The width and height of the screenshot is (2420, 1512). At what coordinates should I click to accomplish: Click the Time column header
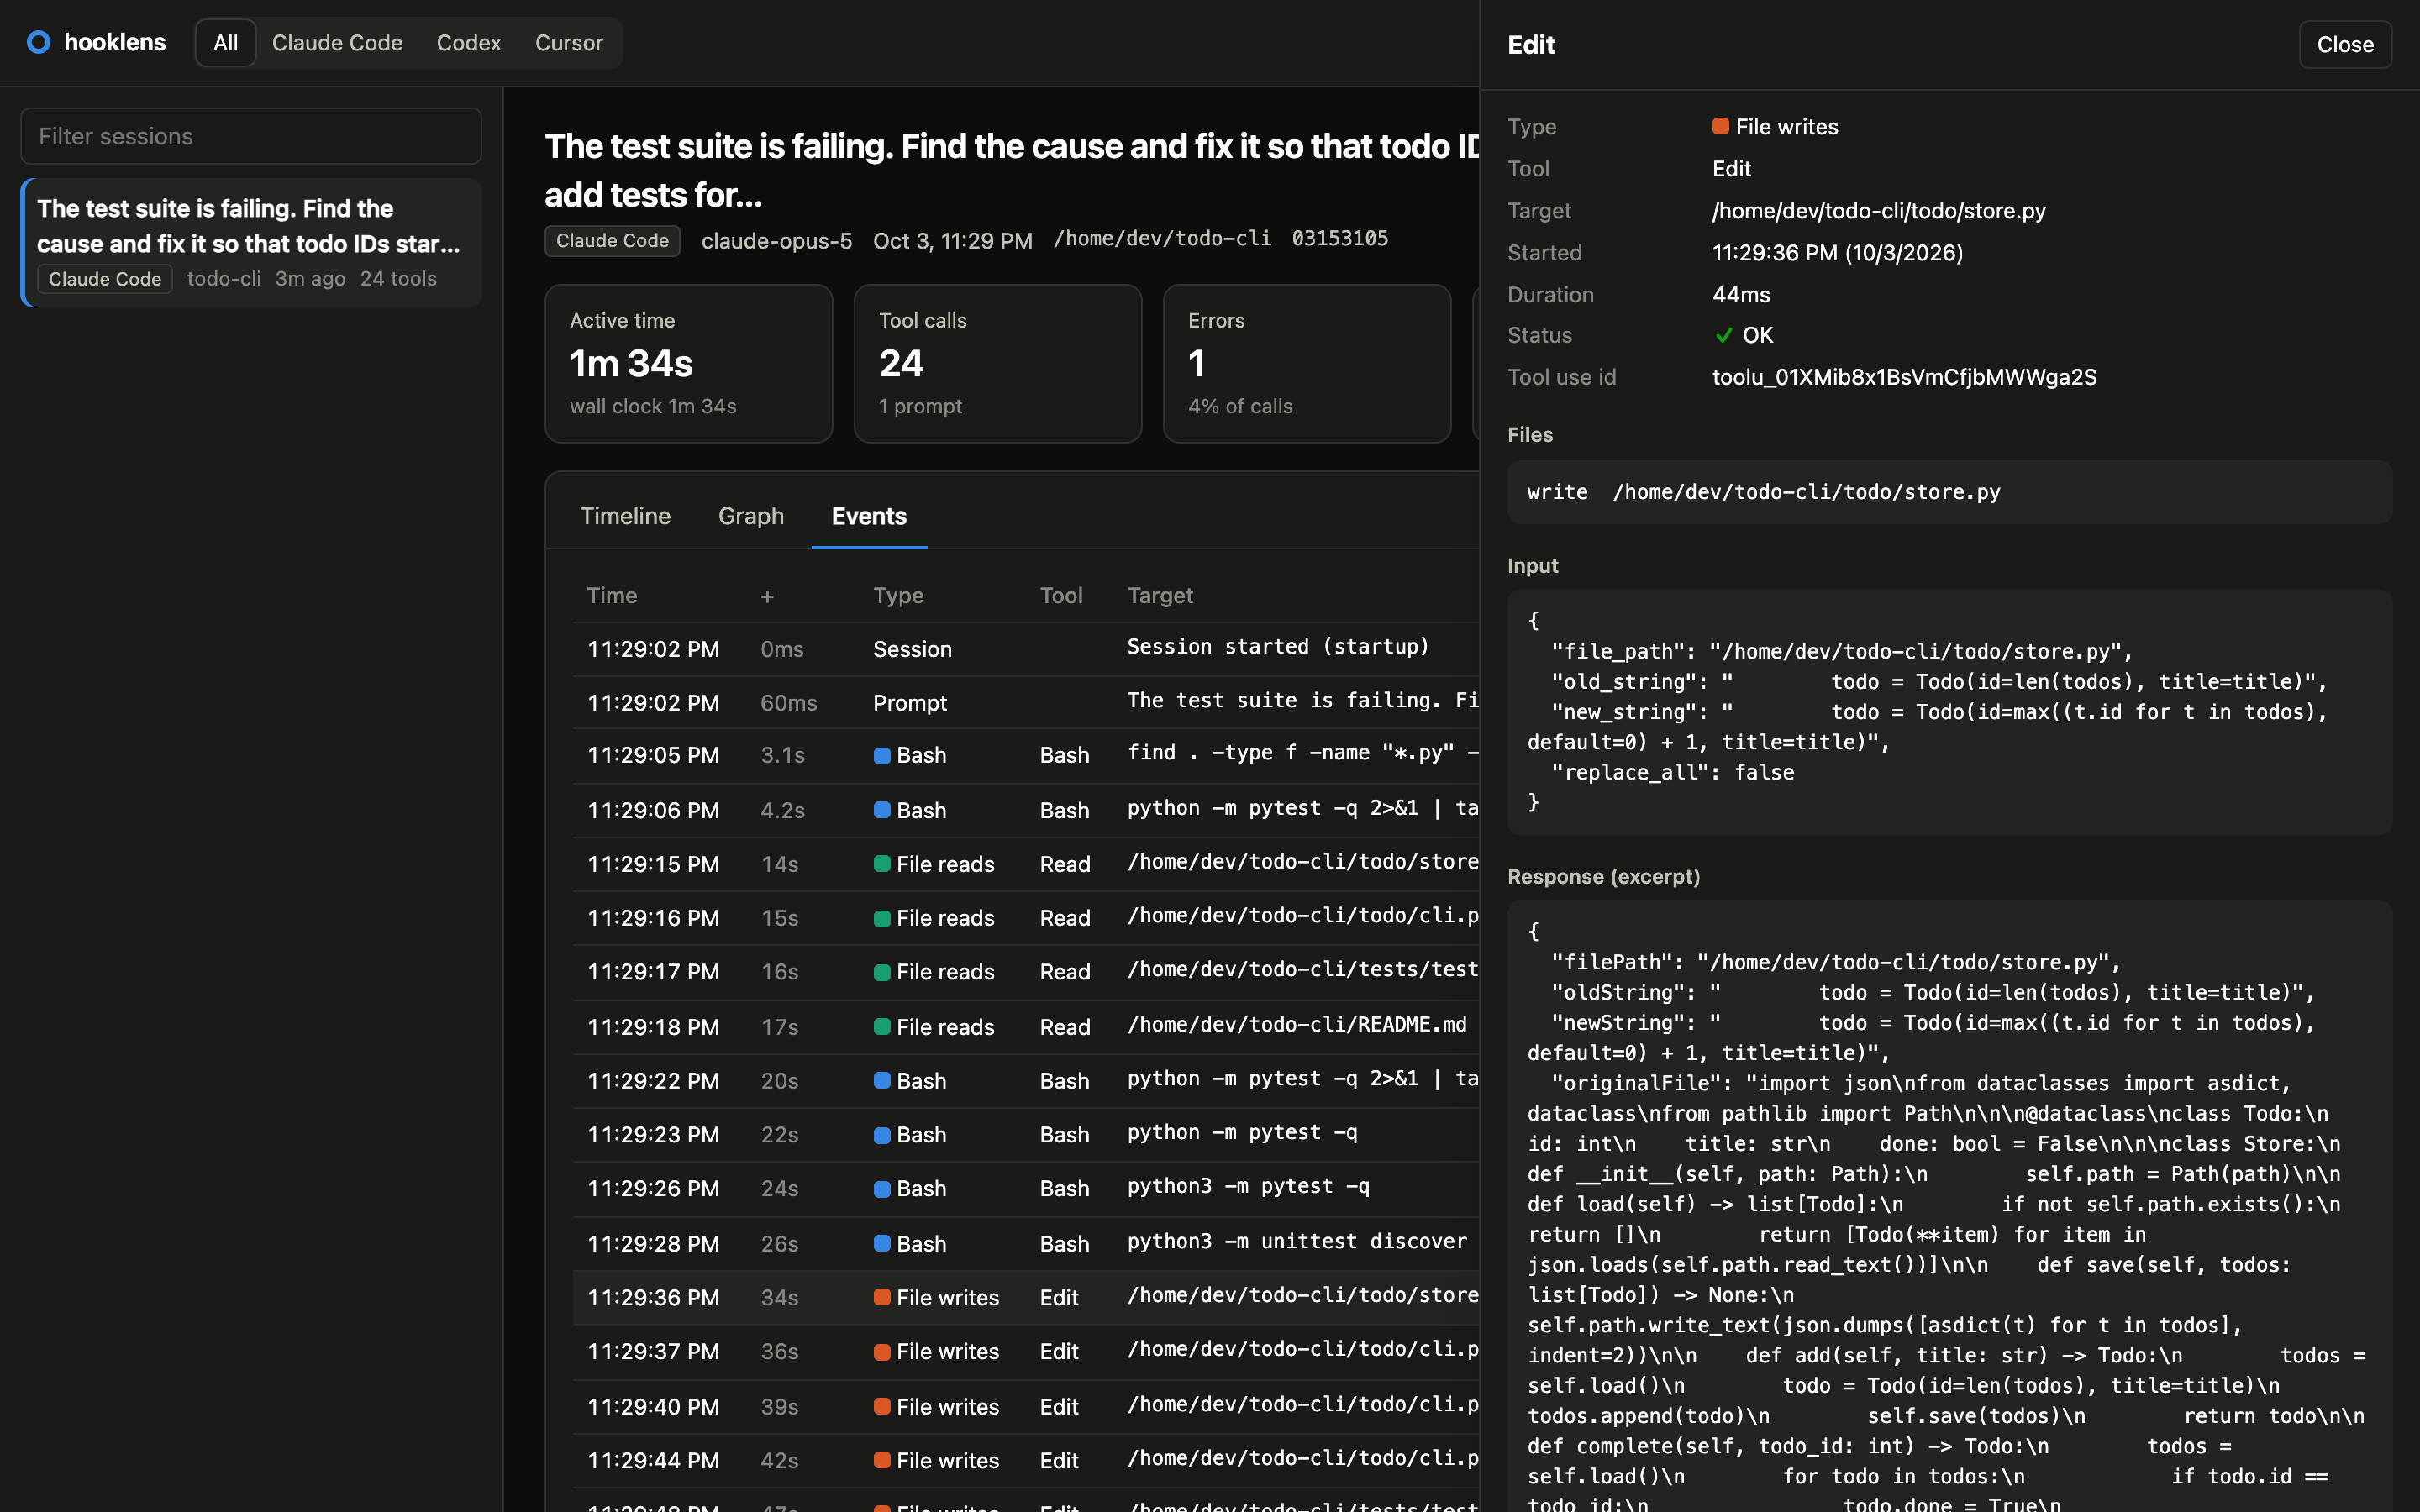click(x=612, y=595)
